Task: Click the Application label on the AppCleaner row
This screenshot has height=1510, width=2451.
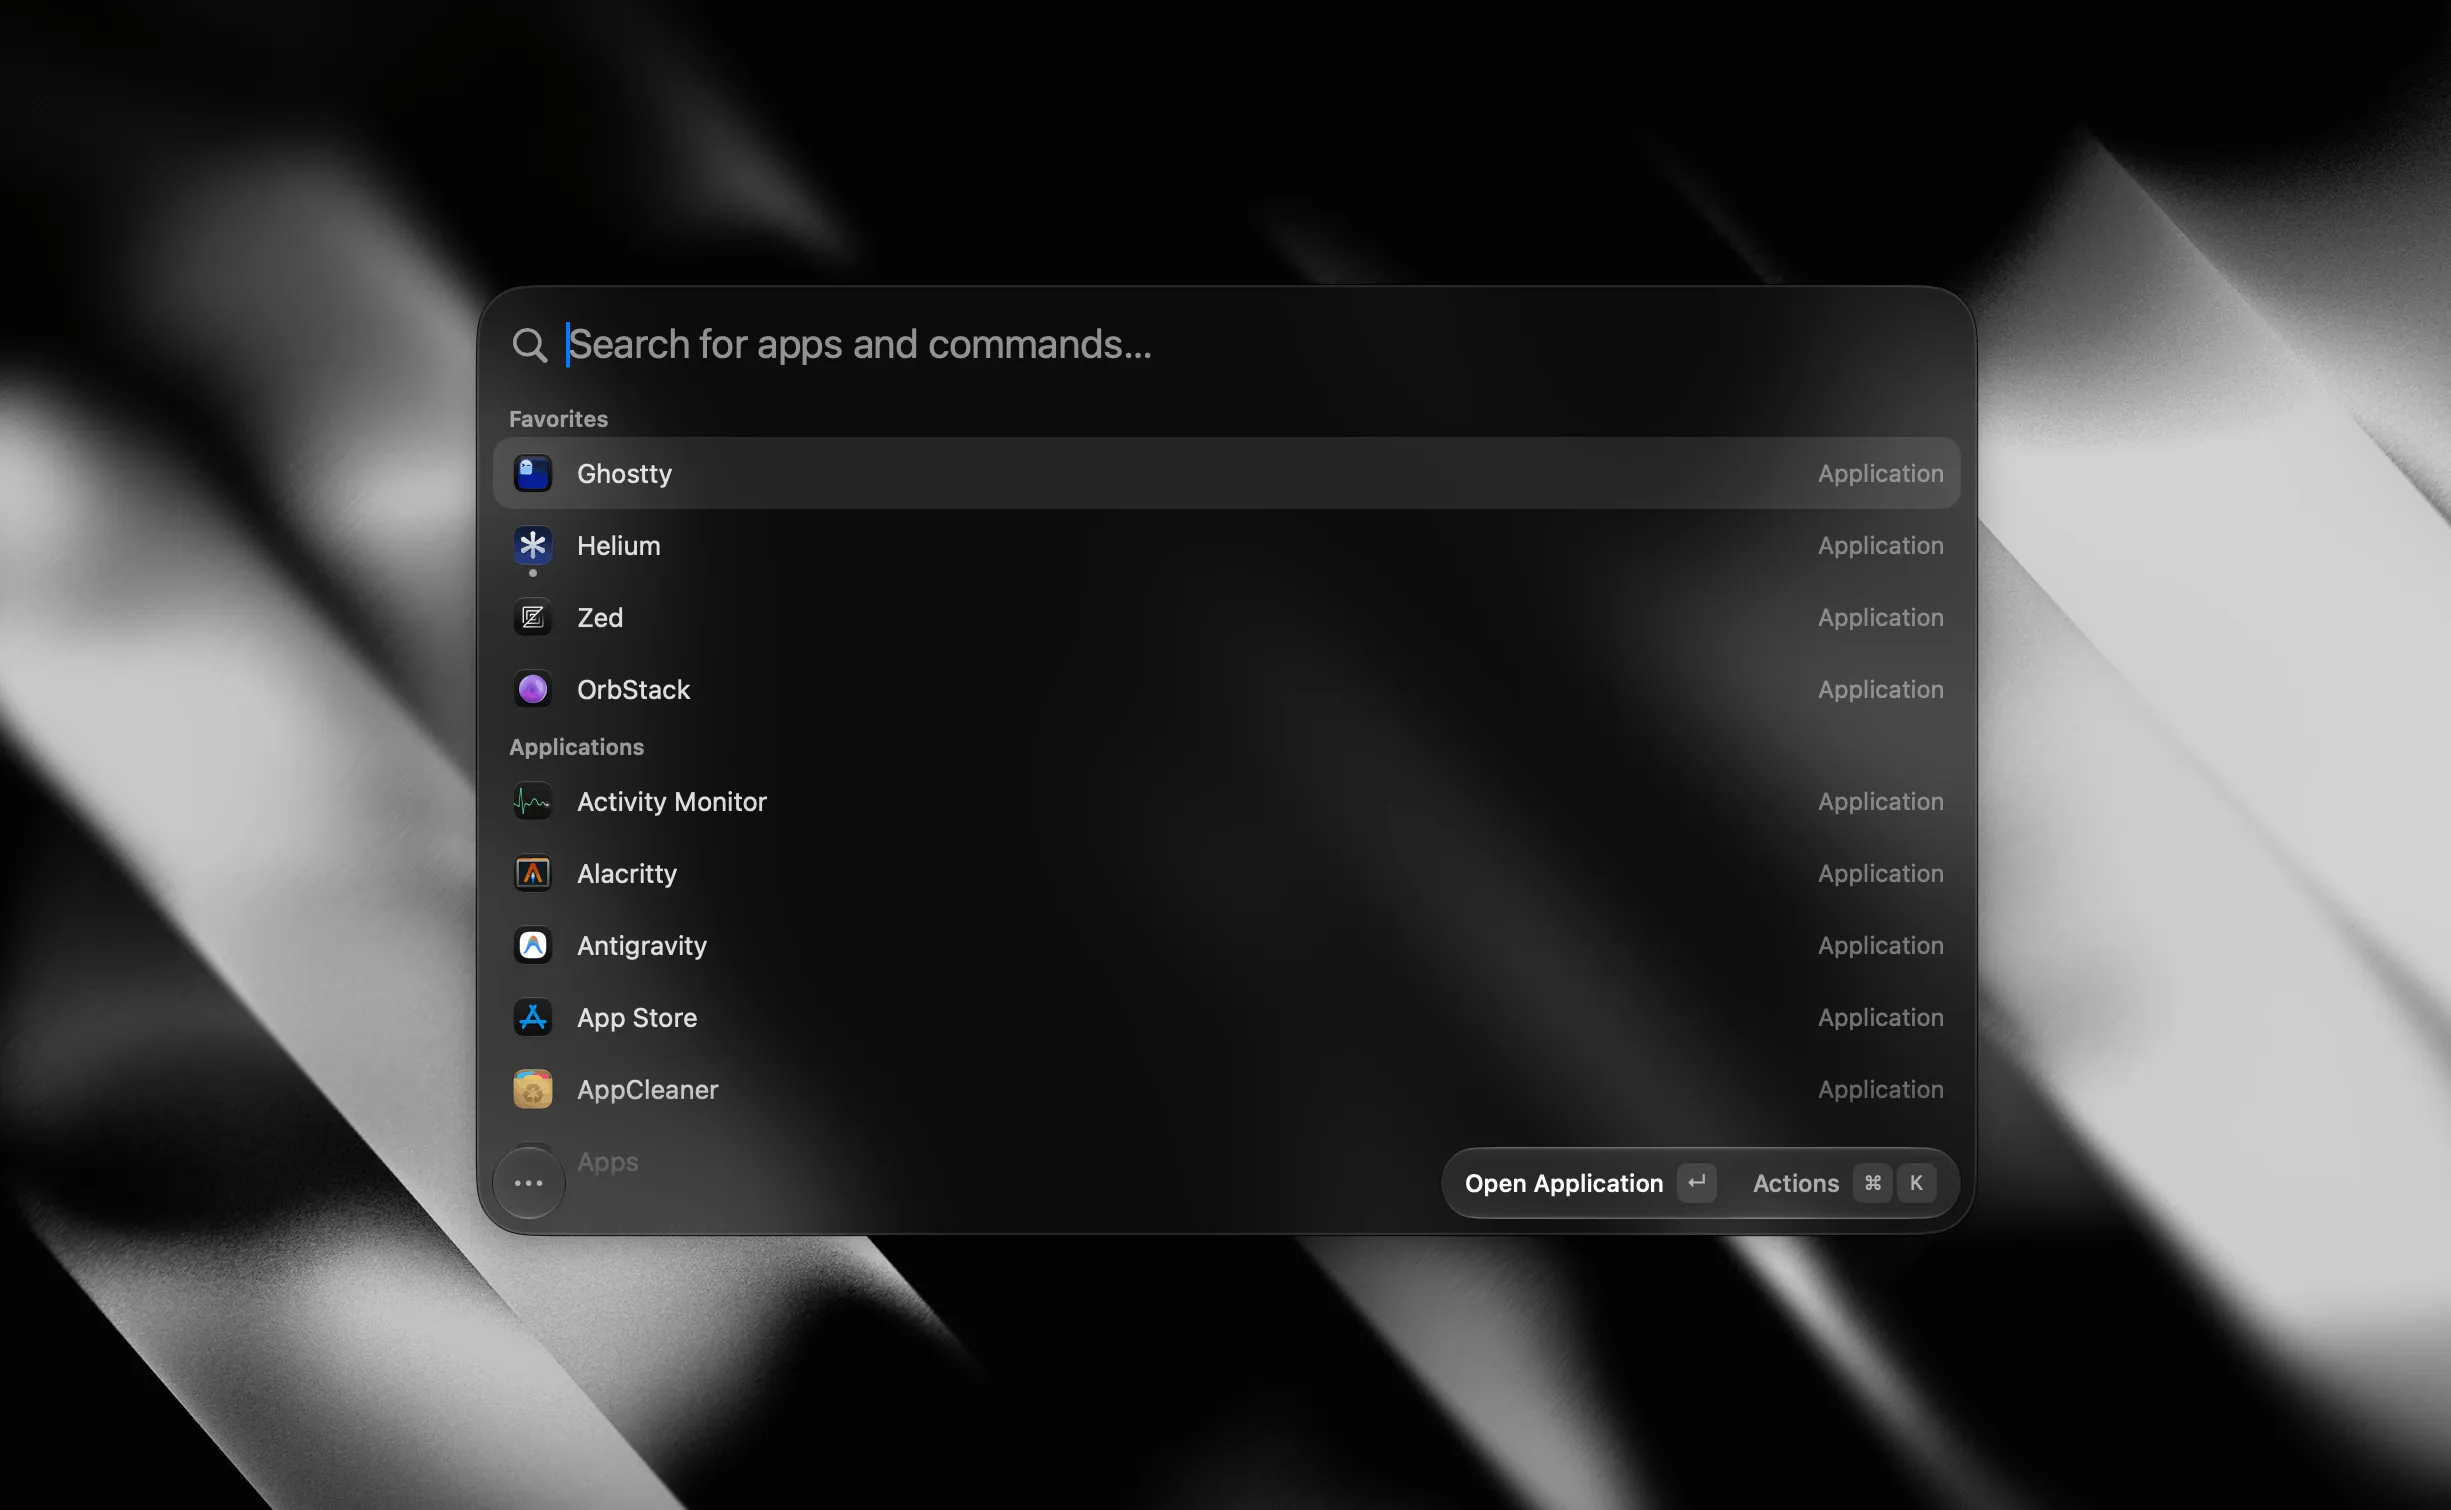Action: 1880,1089
